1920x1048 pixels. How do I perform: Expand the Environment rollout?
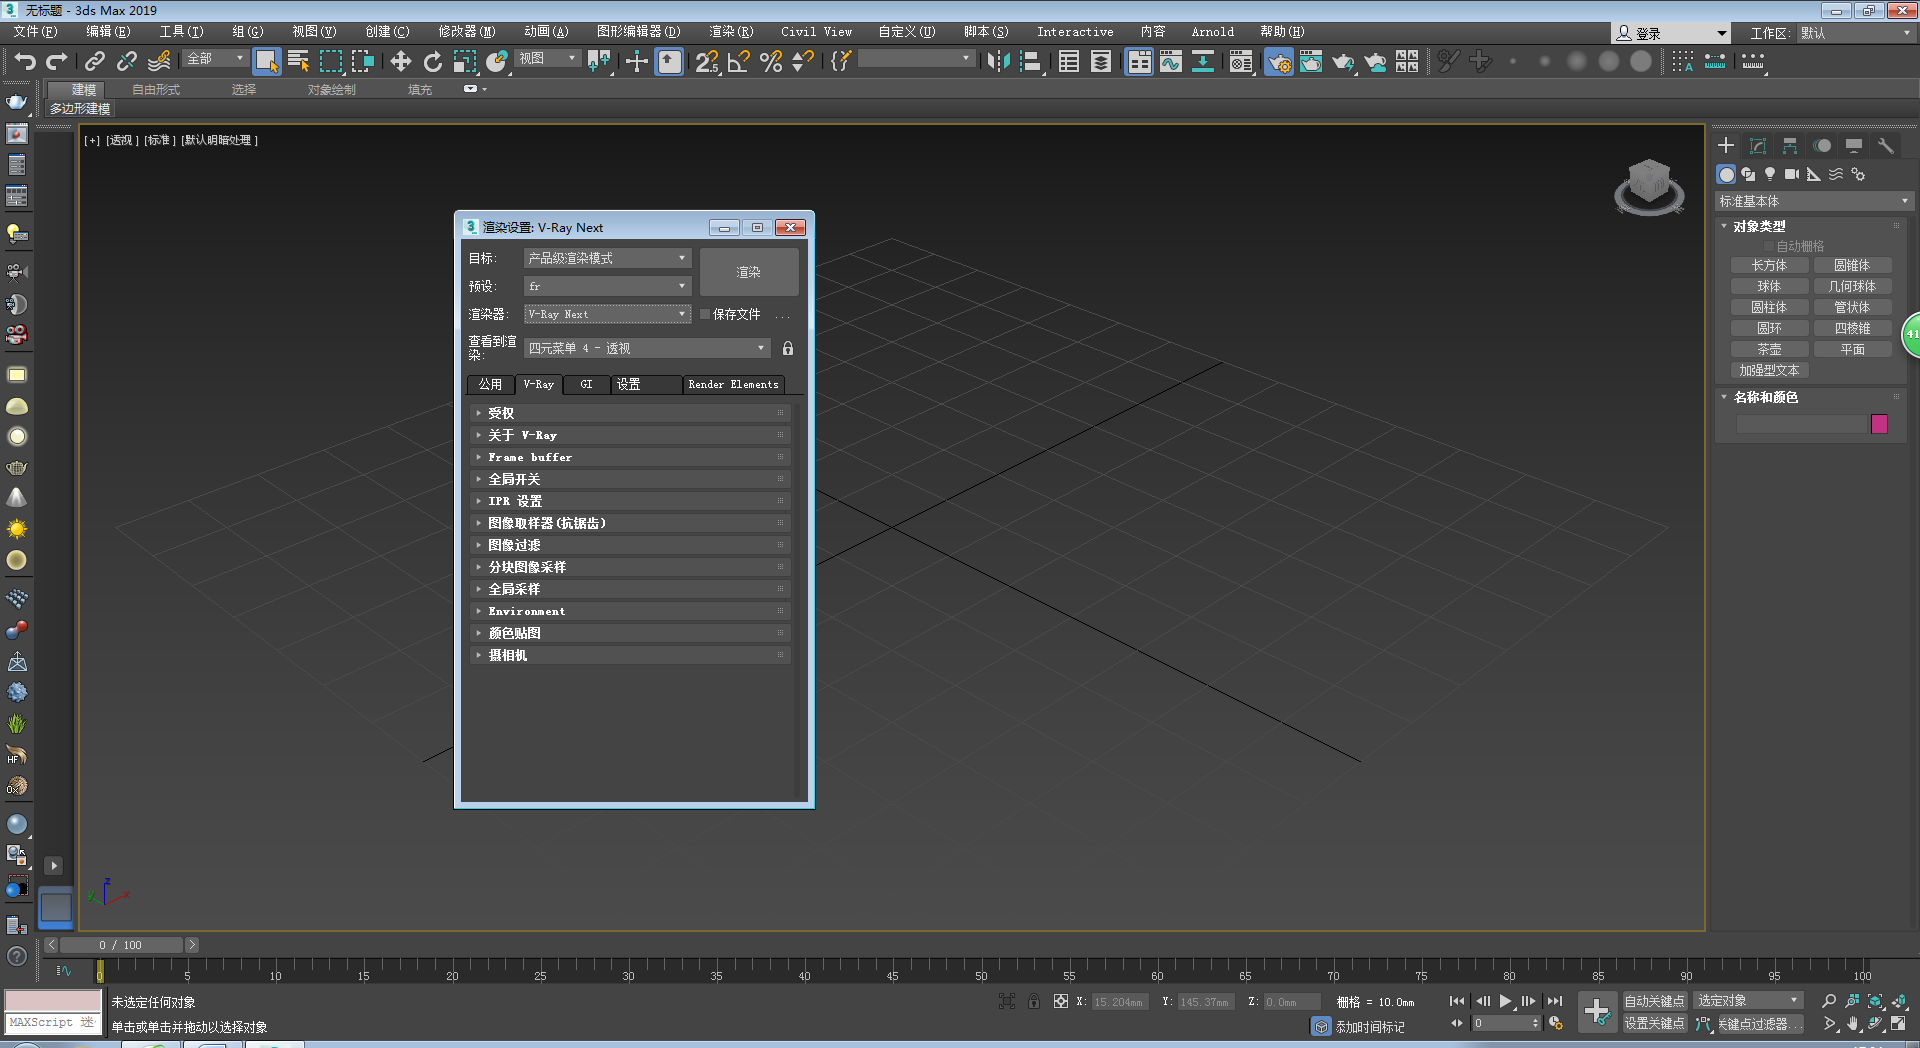click(x=630, y=611)
